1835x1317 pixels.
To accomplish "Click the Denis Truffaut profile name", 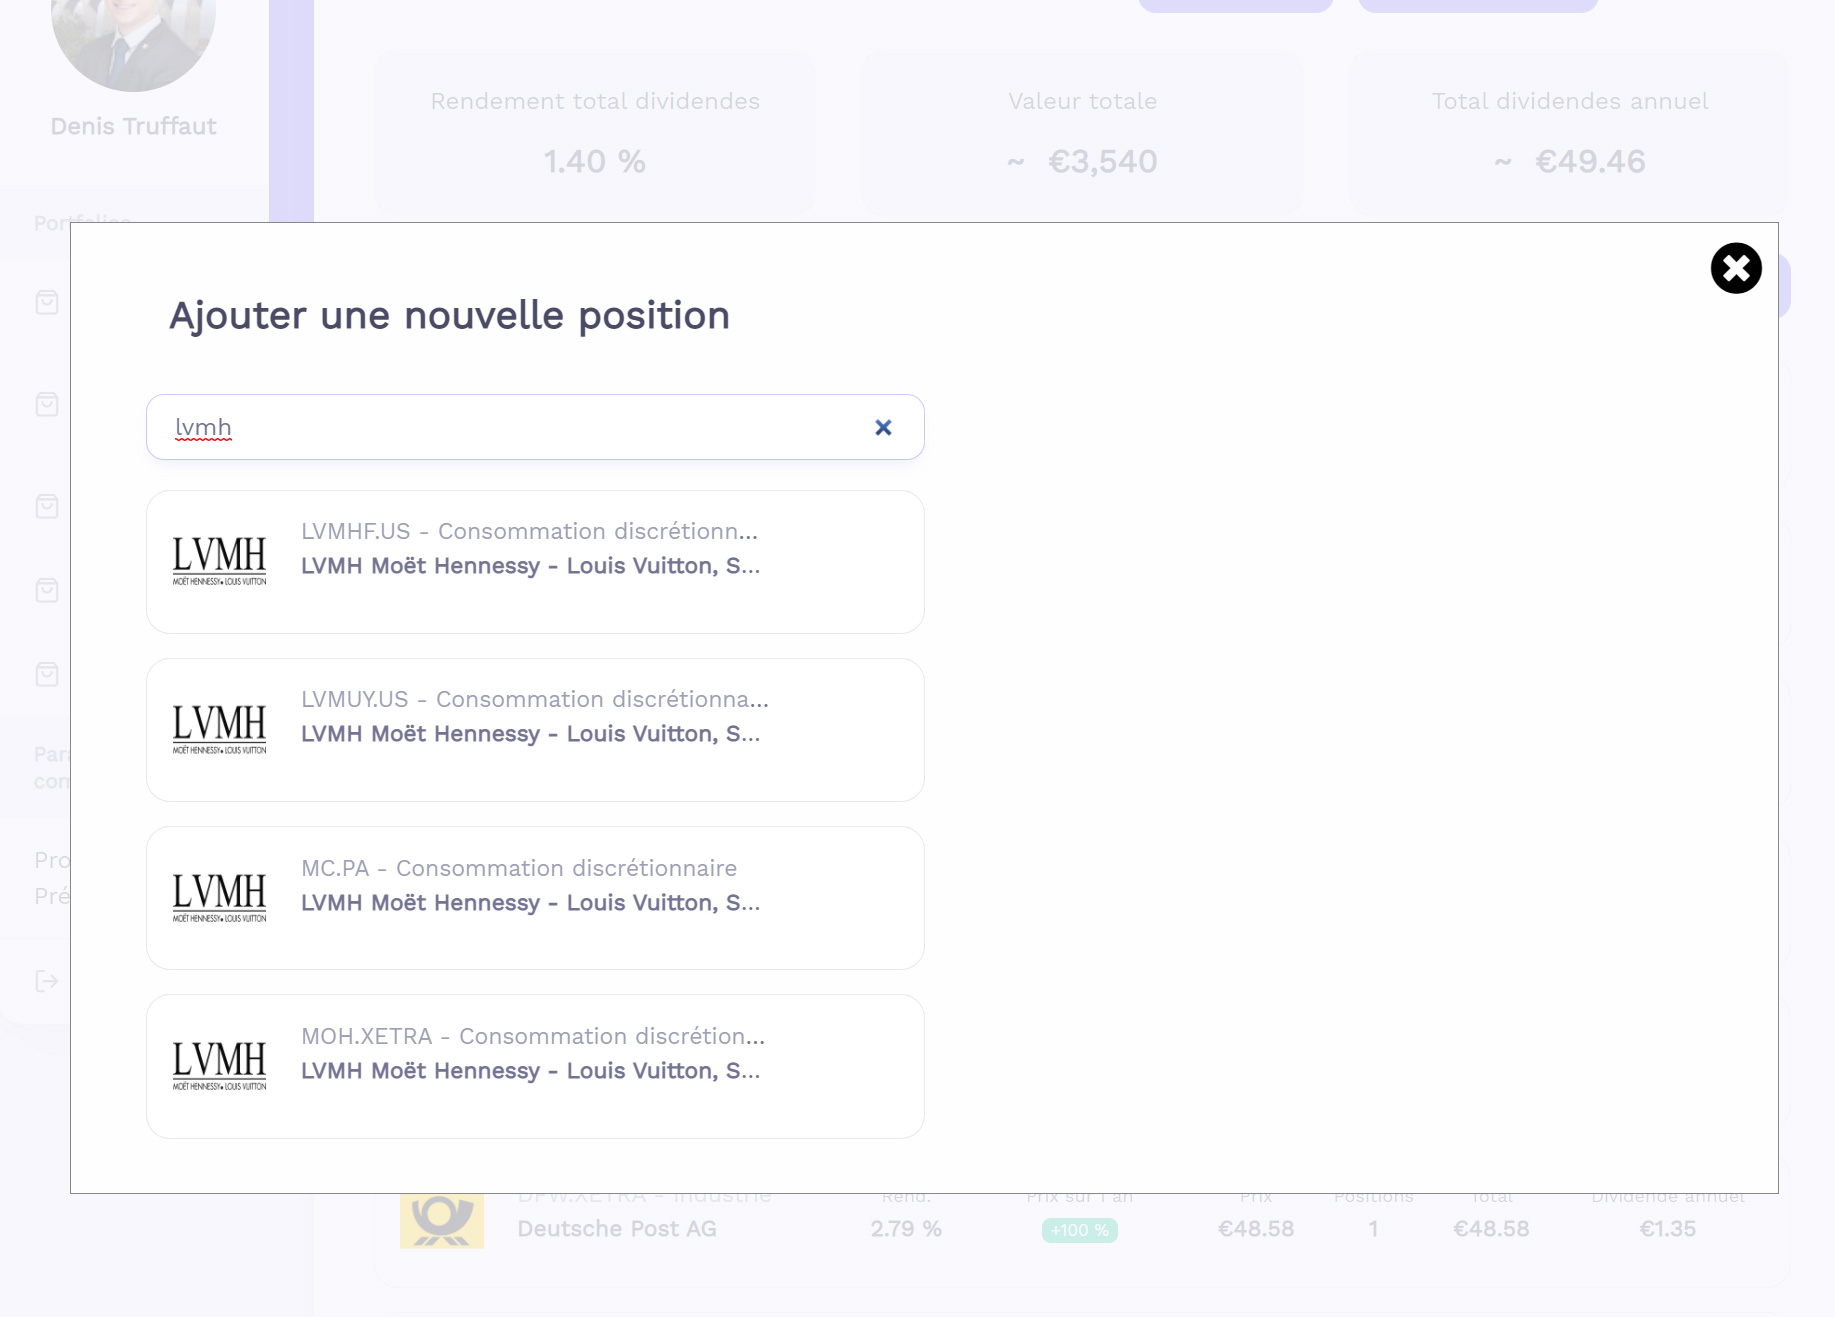I will pos(133,126).
